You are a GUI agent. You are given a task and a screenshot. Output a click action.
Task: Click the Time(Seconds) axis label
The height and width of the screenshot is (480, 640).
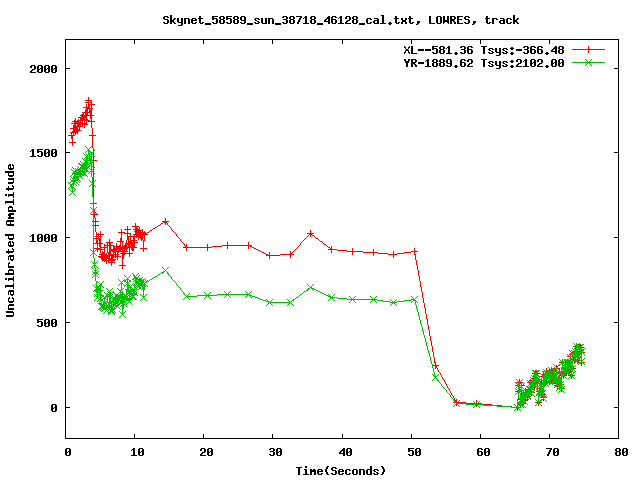tap(340, 471)
